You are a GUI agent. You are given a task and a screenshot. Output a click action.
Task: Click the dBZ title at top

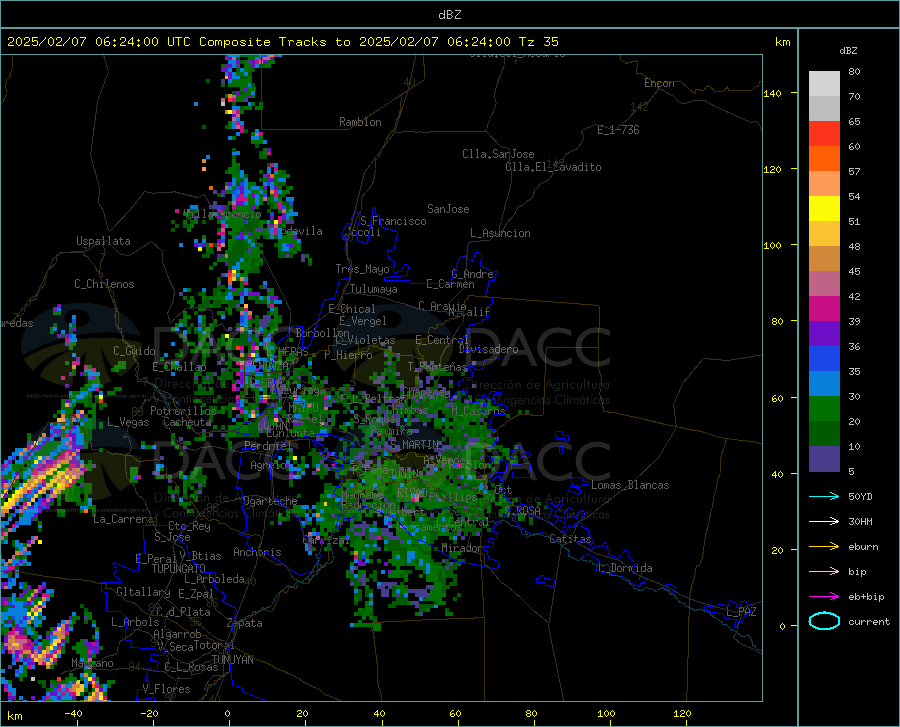coord(449,15)
